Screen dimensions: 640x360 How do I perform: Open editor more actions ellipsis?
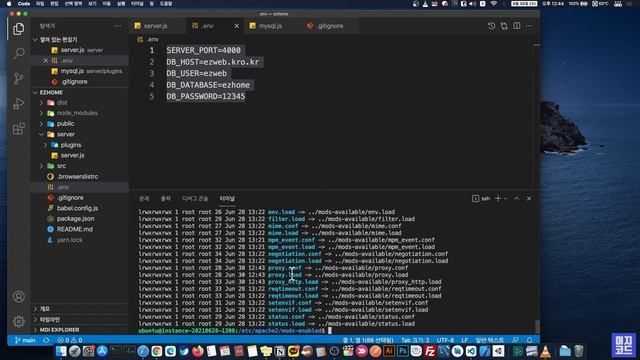pyautogui.click(x=529, y=26)
